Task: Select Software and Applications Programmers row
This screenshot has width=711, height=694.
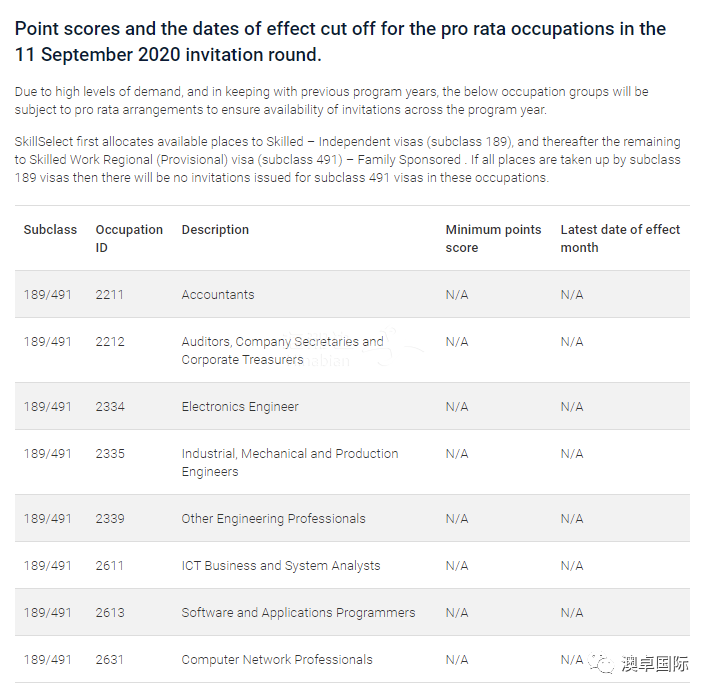Action: [352, 612]
